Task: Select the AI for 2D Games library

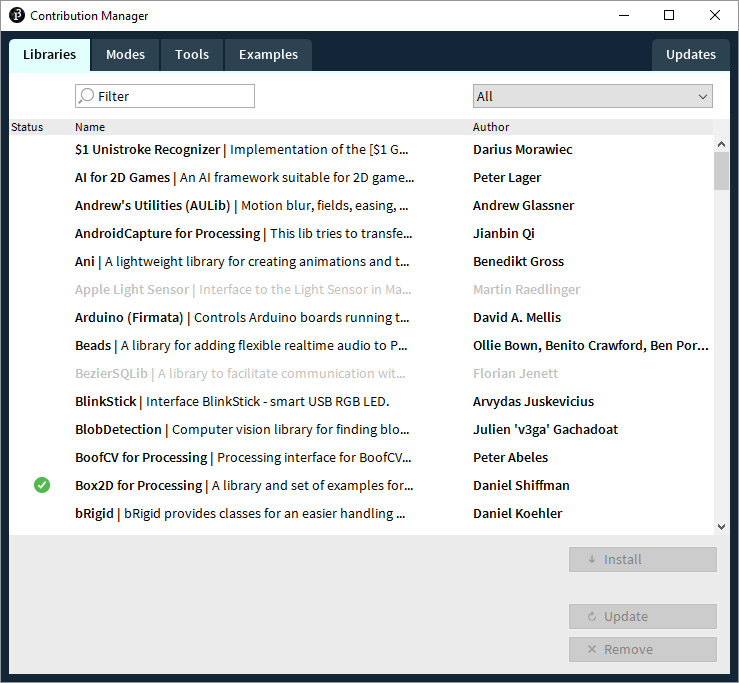Action: [x=361, y=177]
